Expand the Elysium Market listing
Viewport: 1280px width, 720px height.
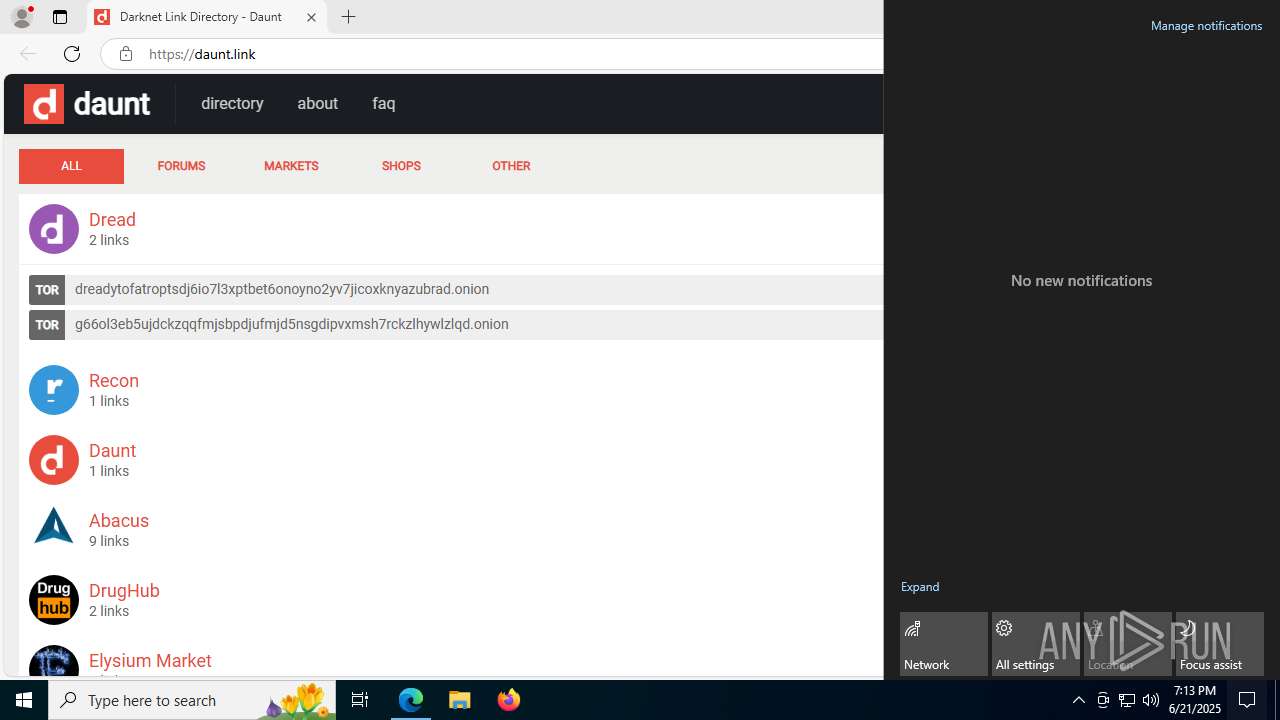(150, 661)
